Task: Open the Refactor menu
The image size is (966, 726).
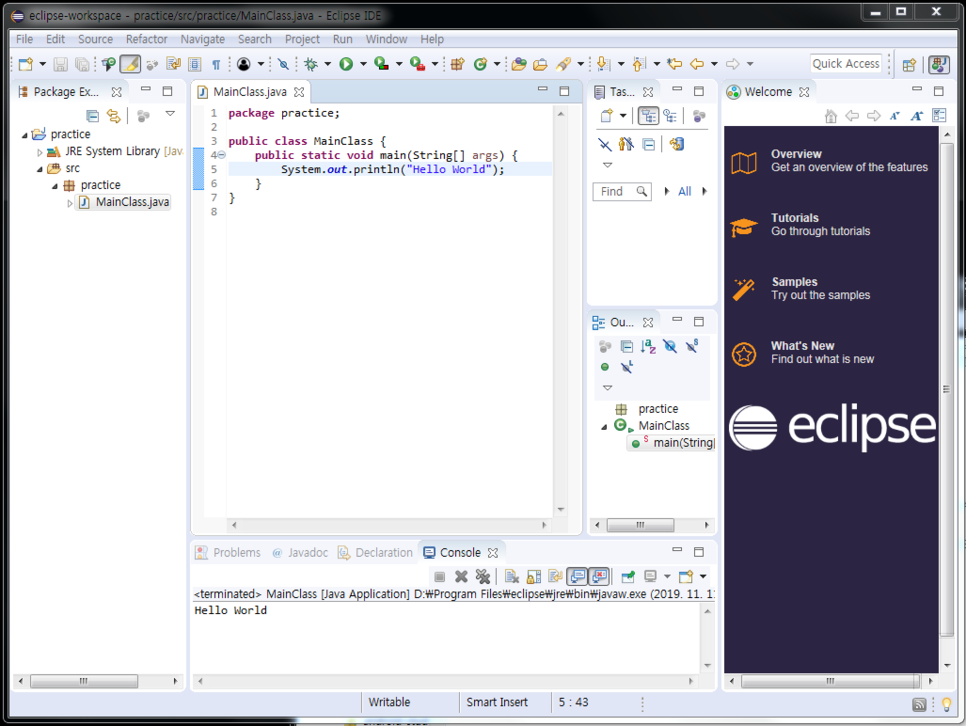Action: click(x=147, y=39)
